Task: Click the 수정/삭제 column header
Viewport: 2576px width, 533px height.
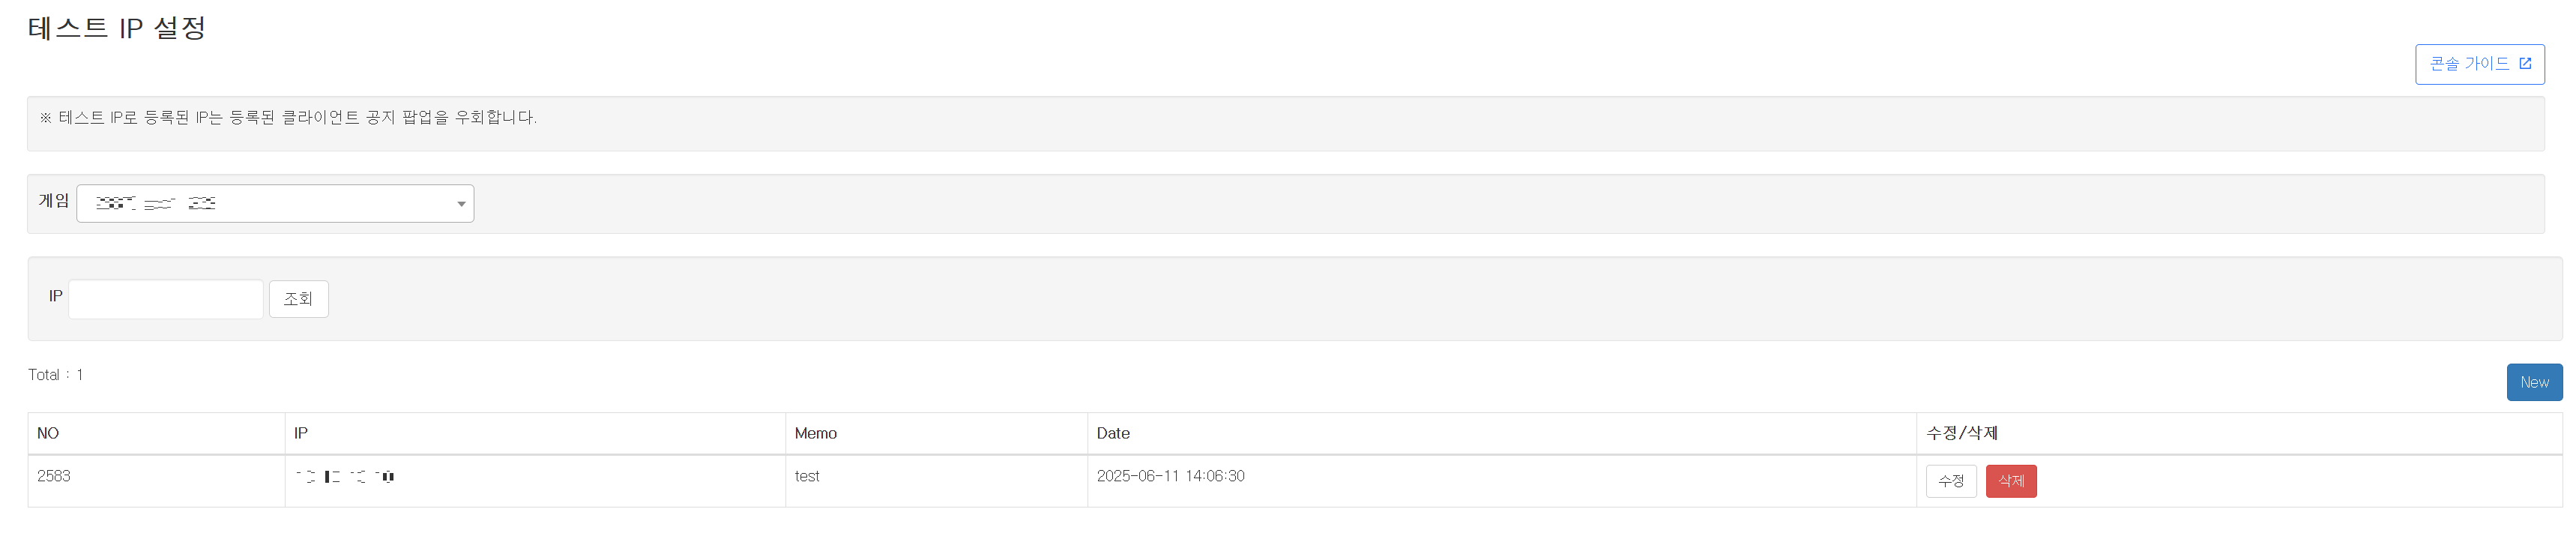Action: click(x=1961, y=433)
